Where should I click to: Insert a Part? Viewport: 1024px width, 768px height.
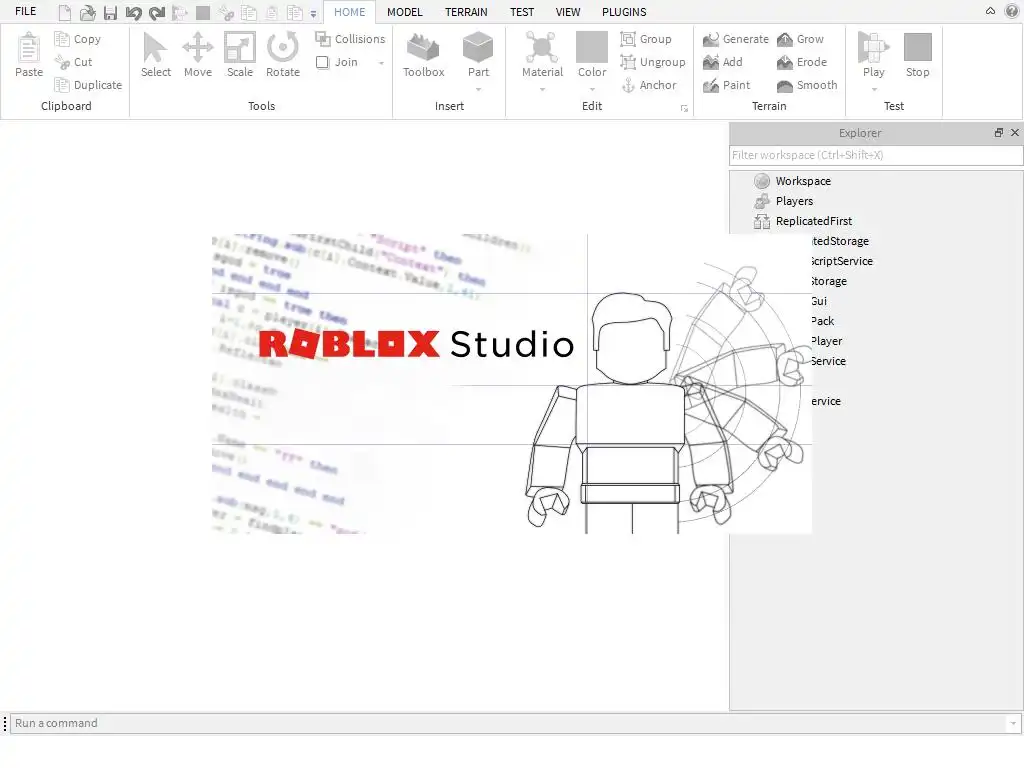[x=478, y=54]
